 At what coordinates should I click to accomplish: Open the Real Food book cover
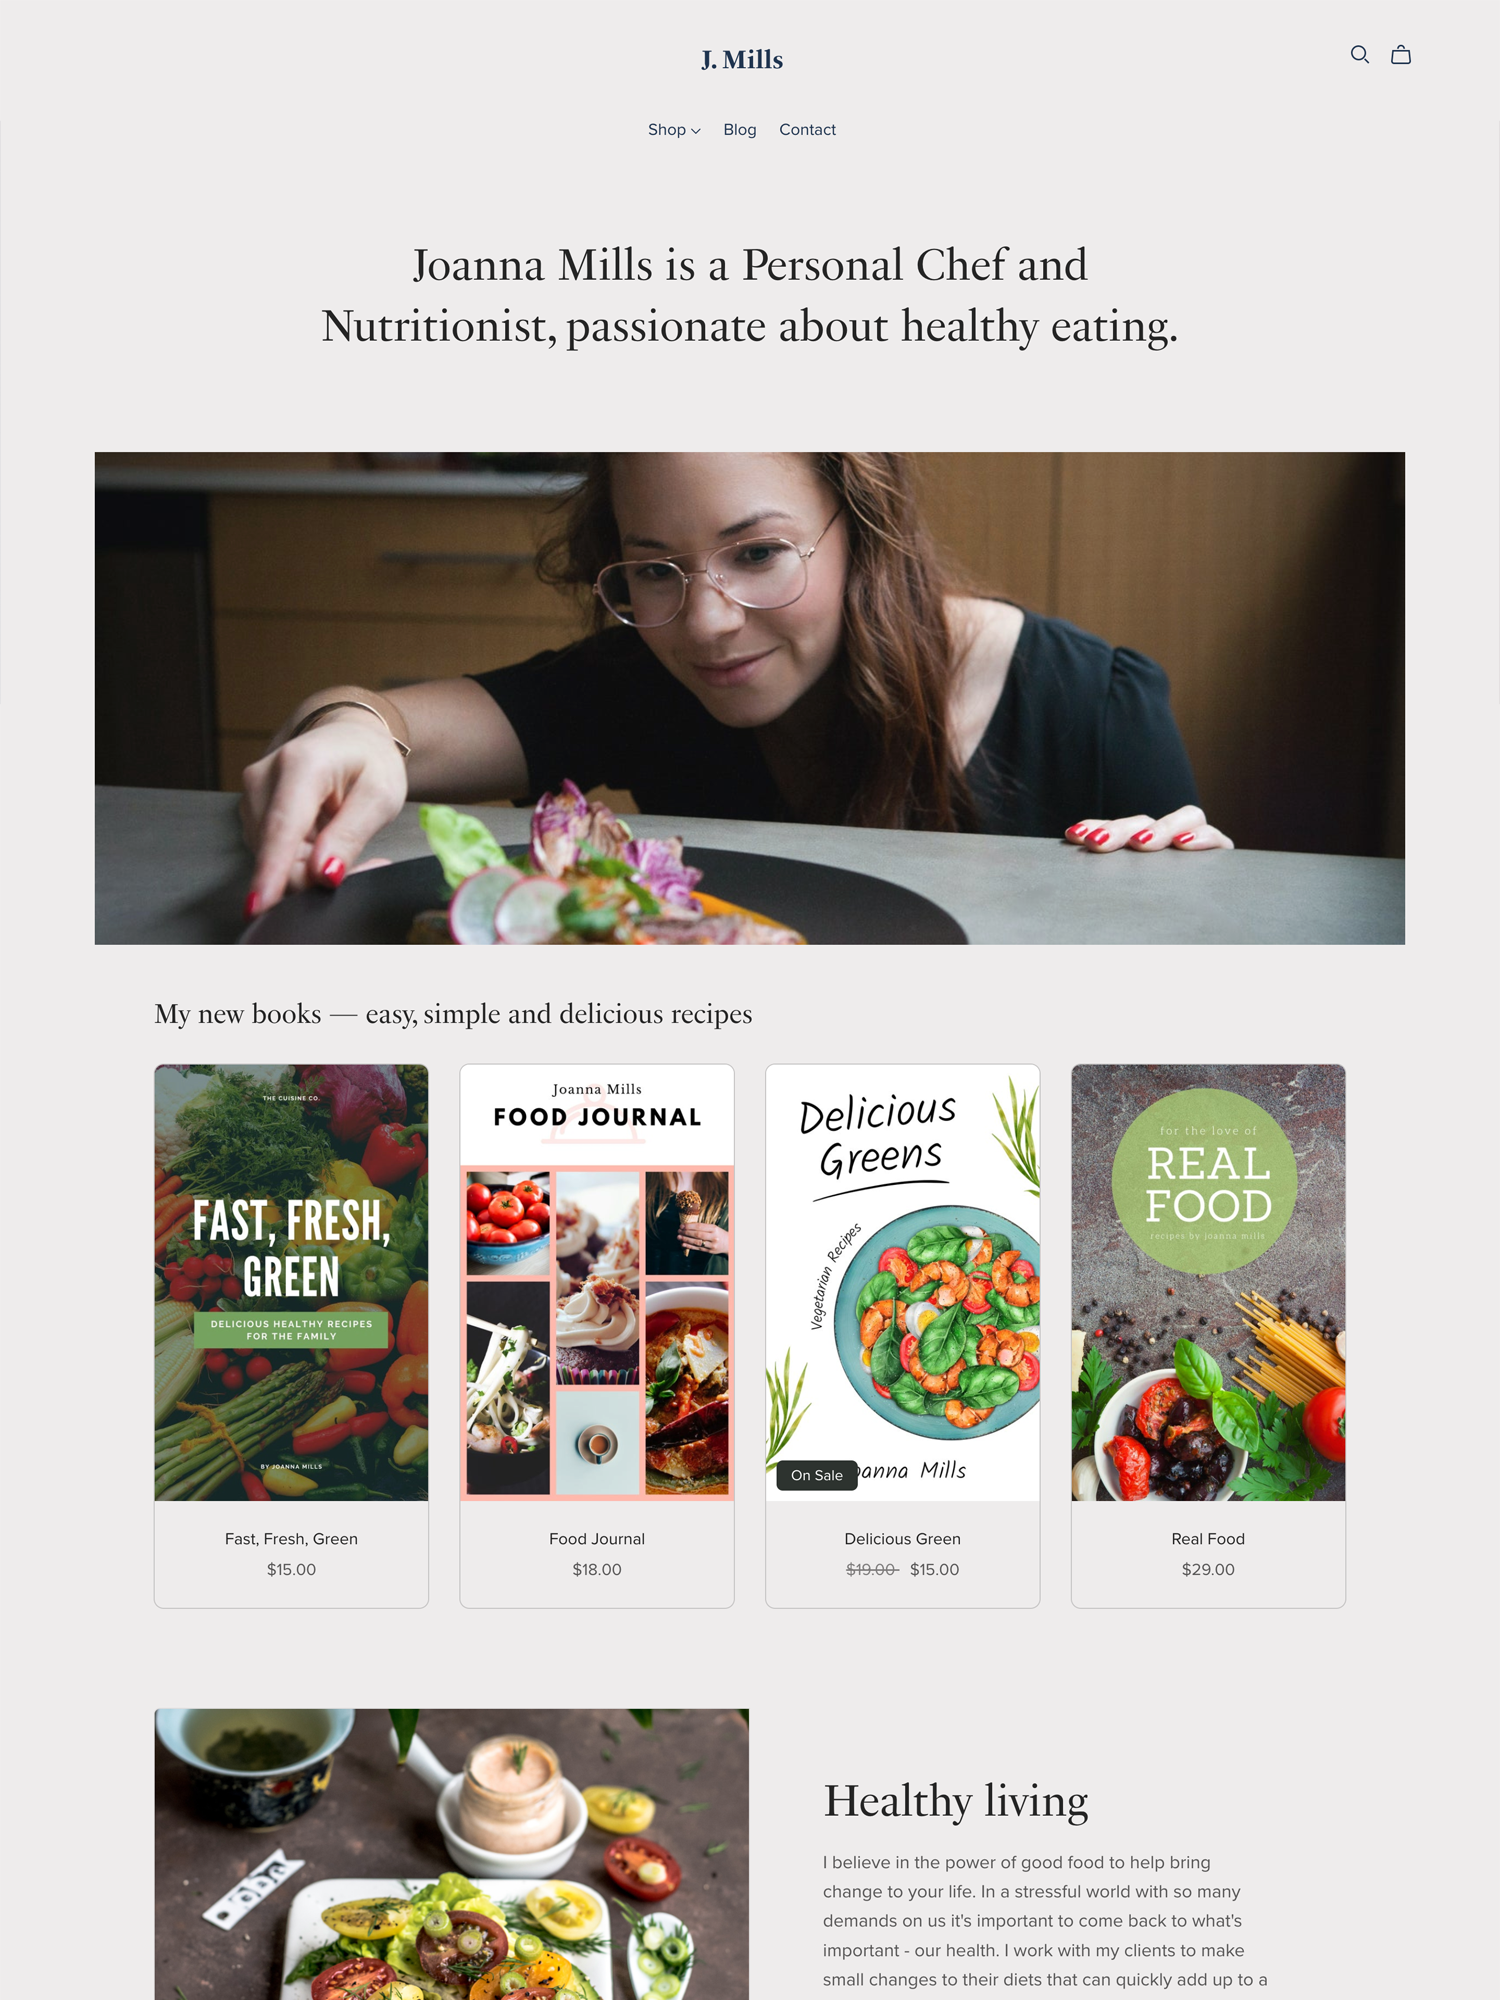(1208, 1282)
